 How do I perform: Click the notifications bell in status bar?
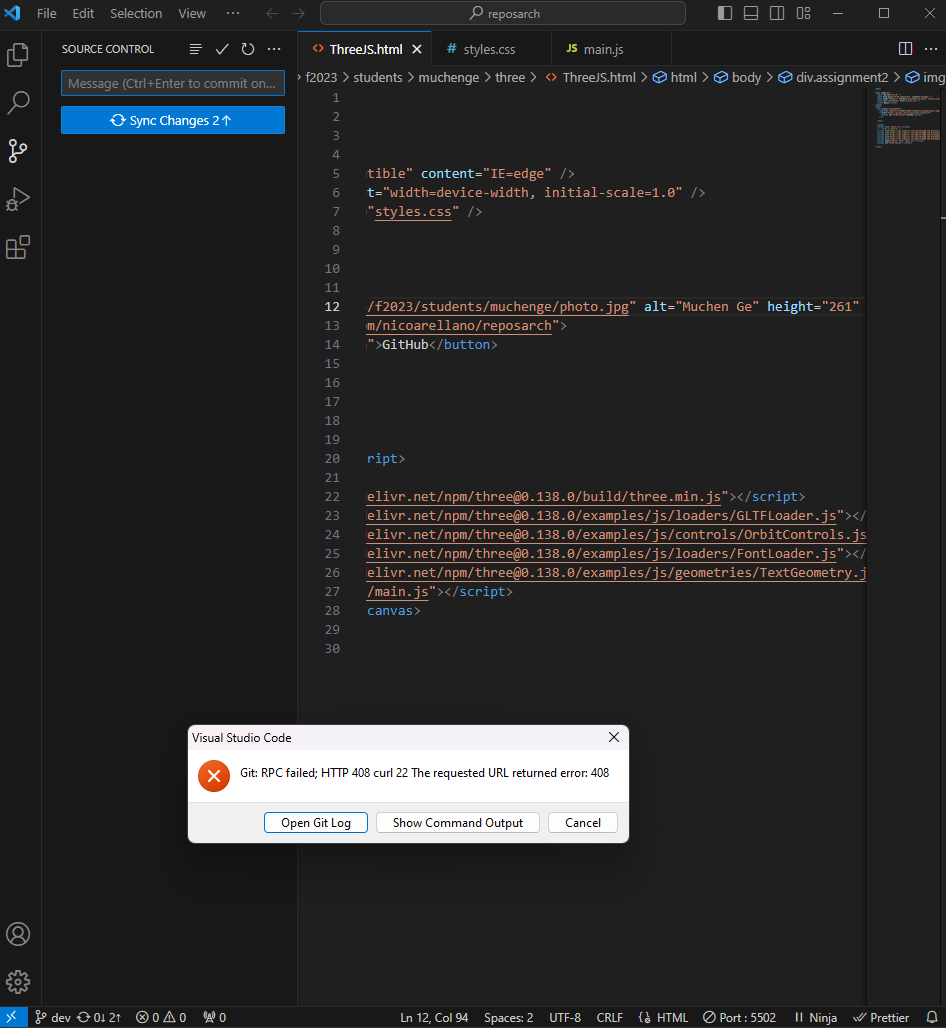pyautogui.click(x=932, y=1017)
